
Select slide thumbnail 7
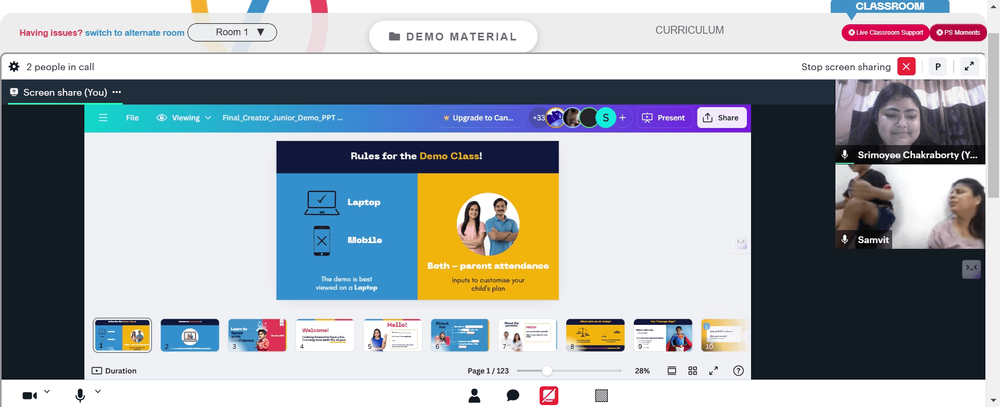(x=528, y=335)
